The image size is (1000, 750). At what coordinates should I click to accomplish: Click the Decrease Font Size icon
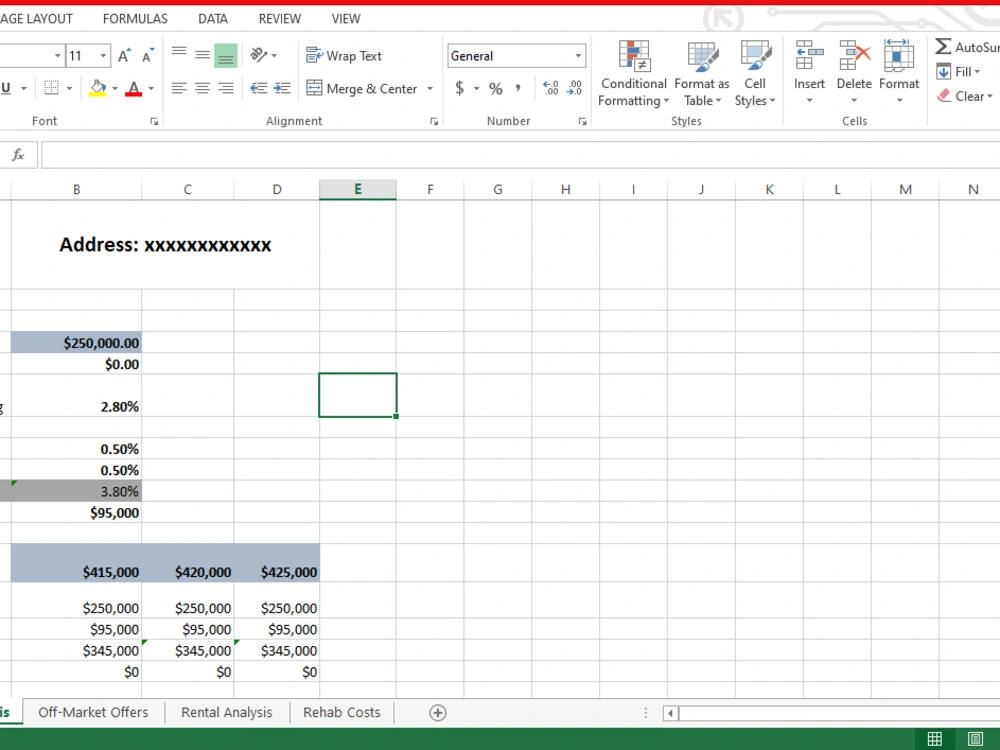(x=148, y=56)
